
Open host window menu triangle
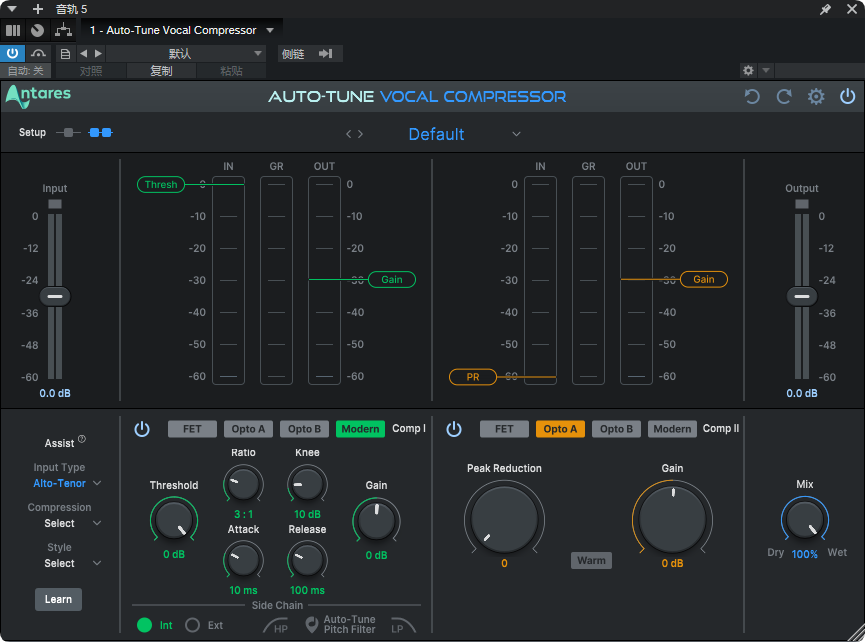point(12,9)
